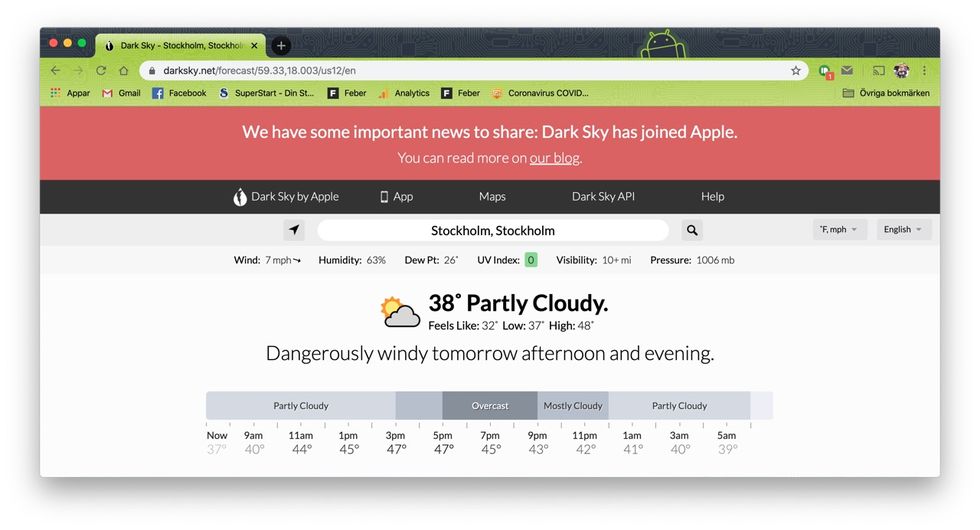Click the Overcast timeline segment

(x=490, y=406)
